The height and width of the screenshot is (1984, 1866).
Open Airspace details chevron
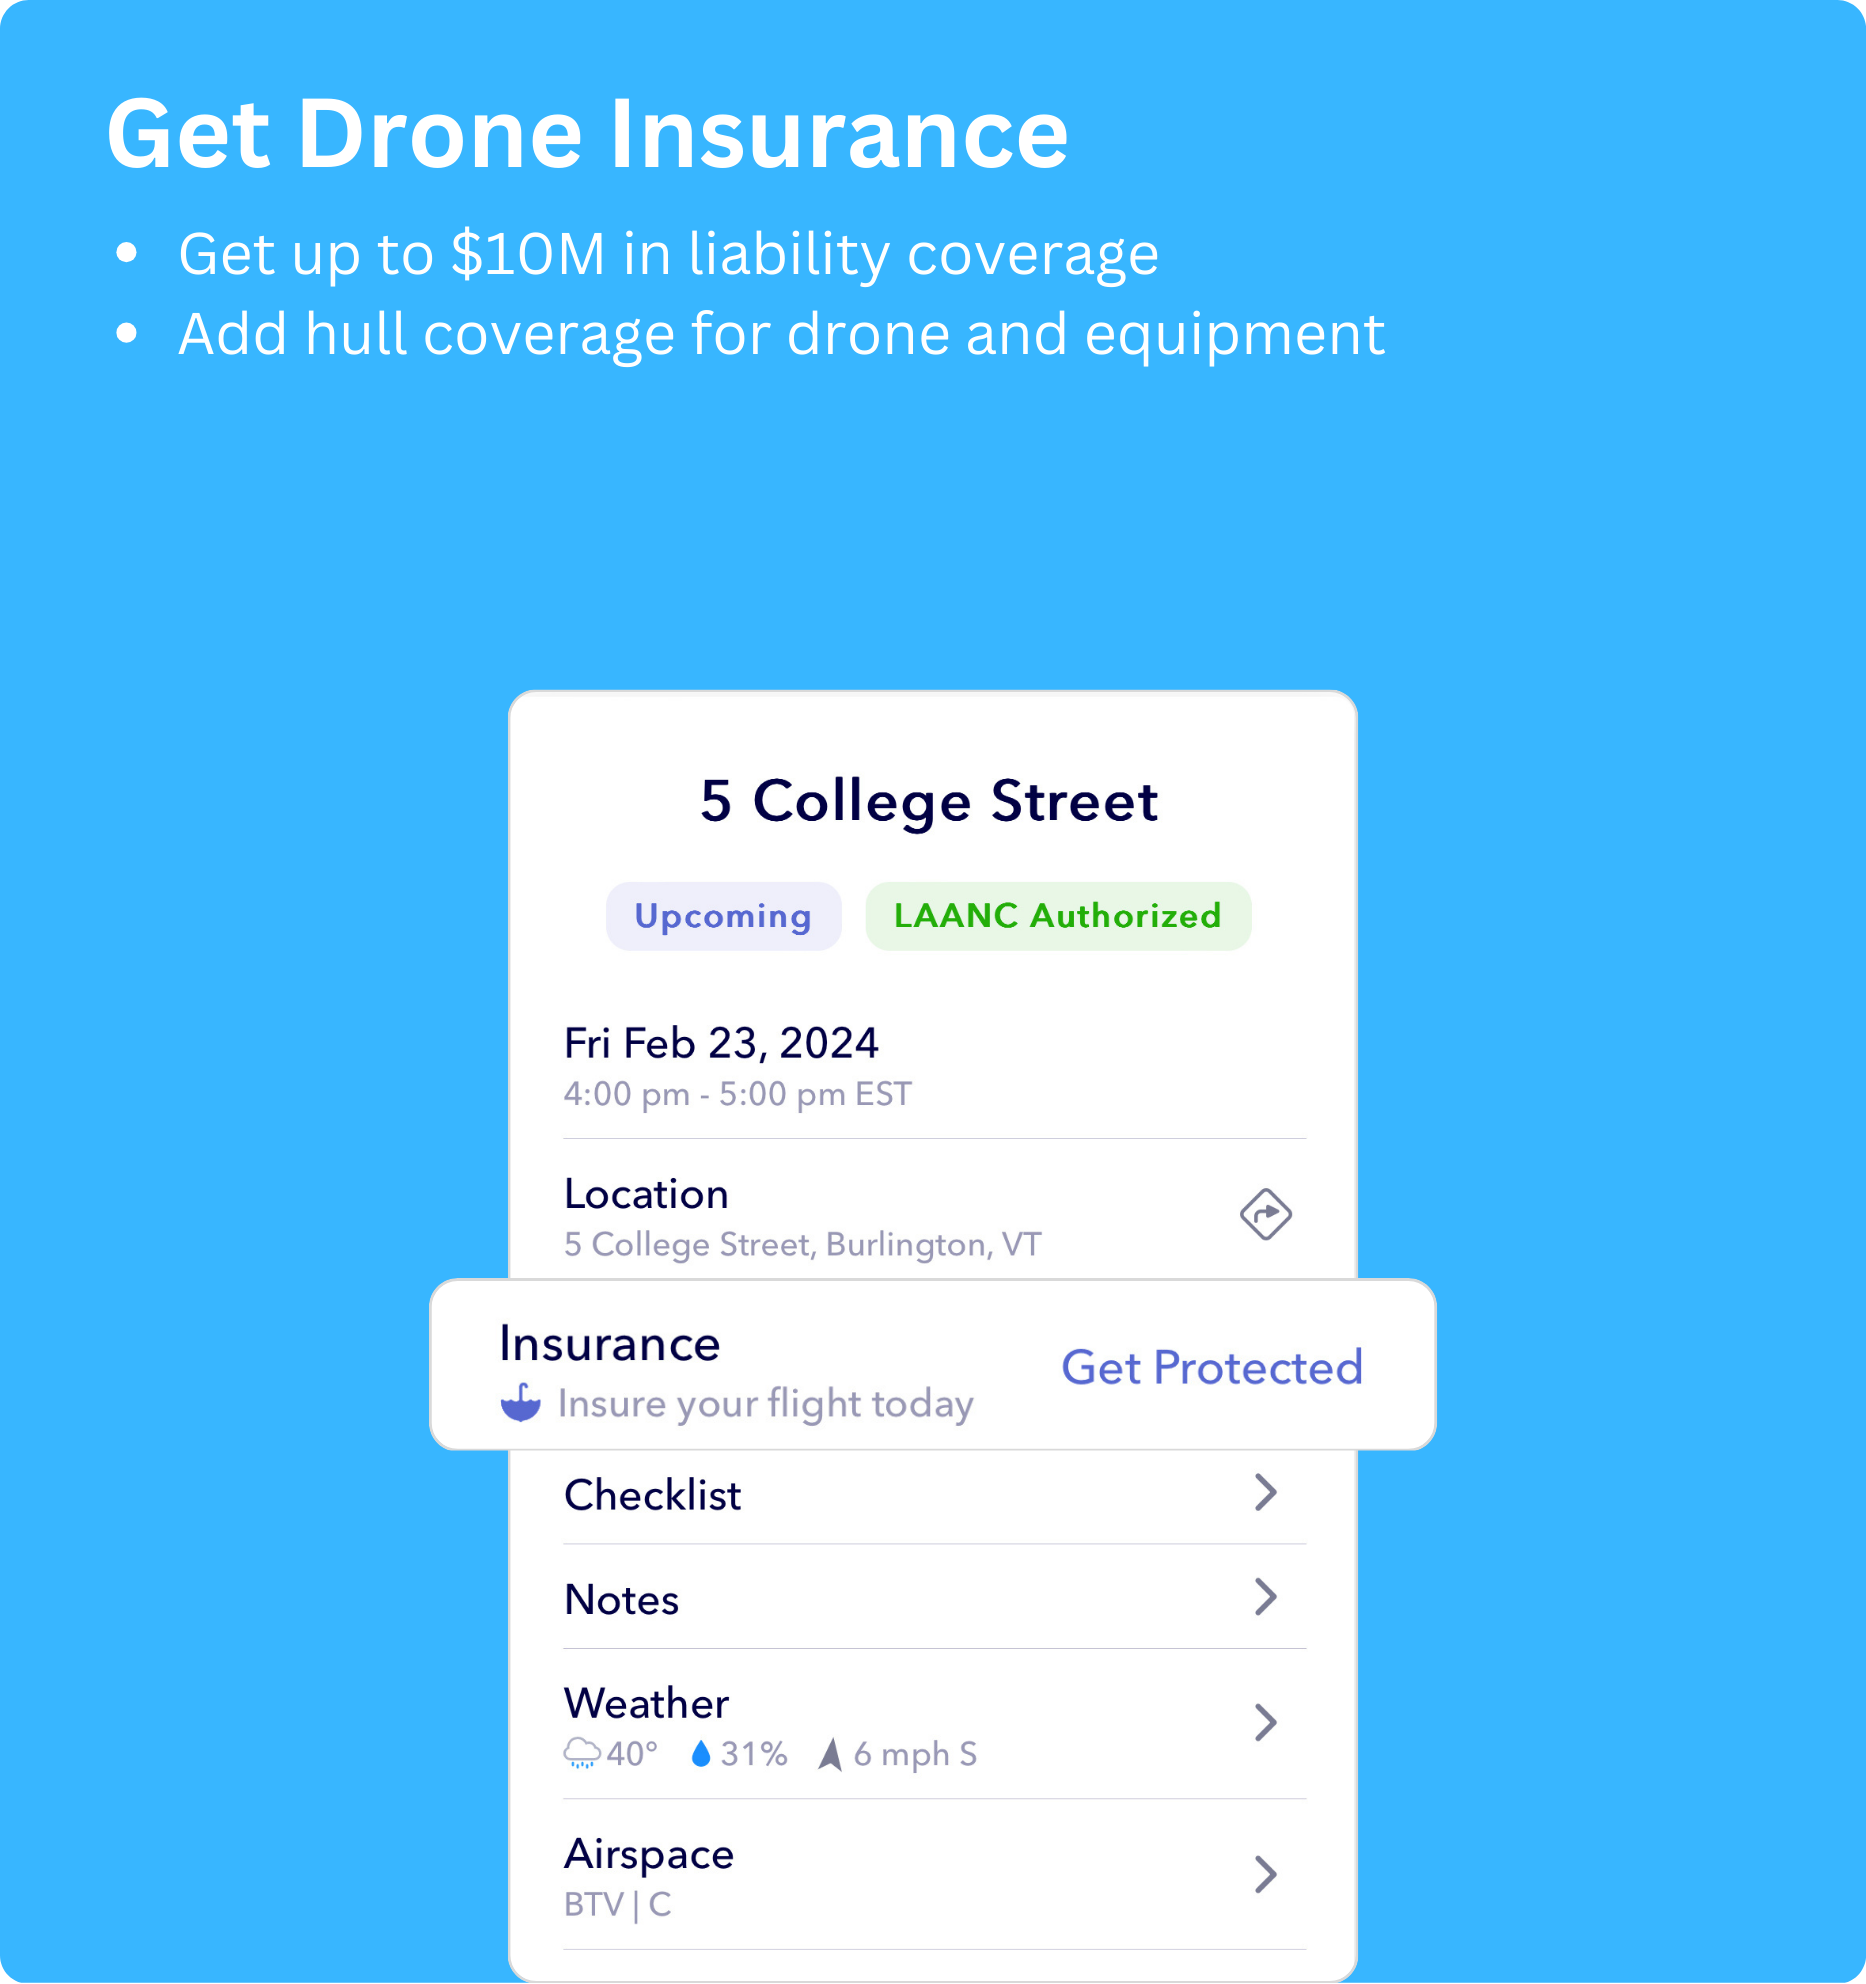1266,1875
